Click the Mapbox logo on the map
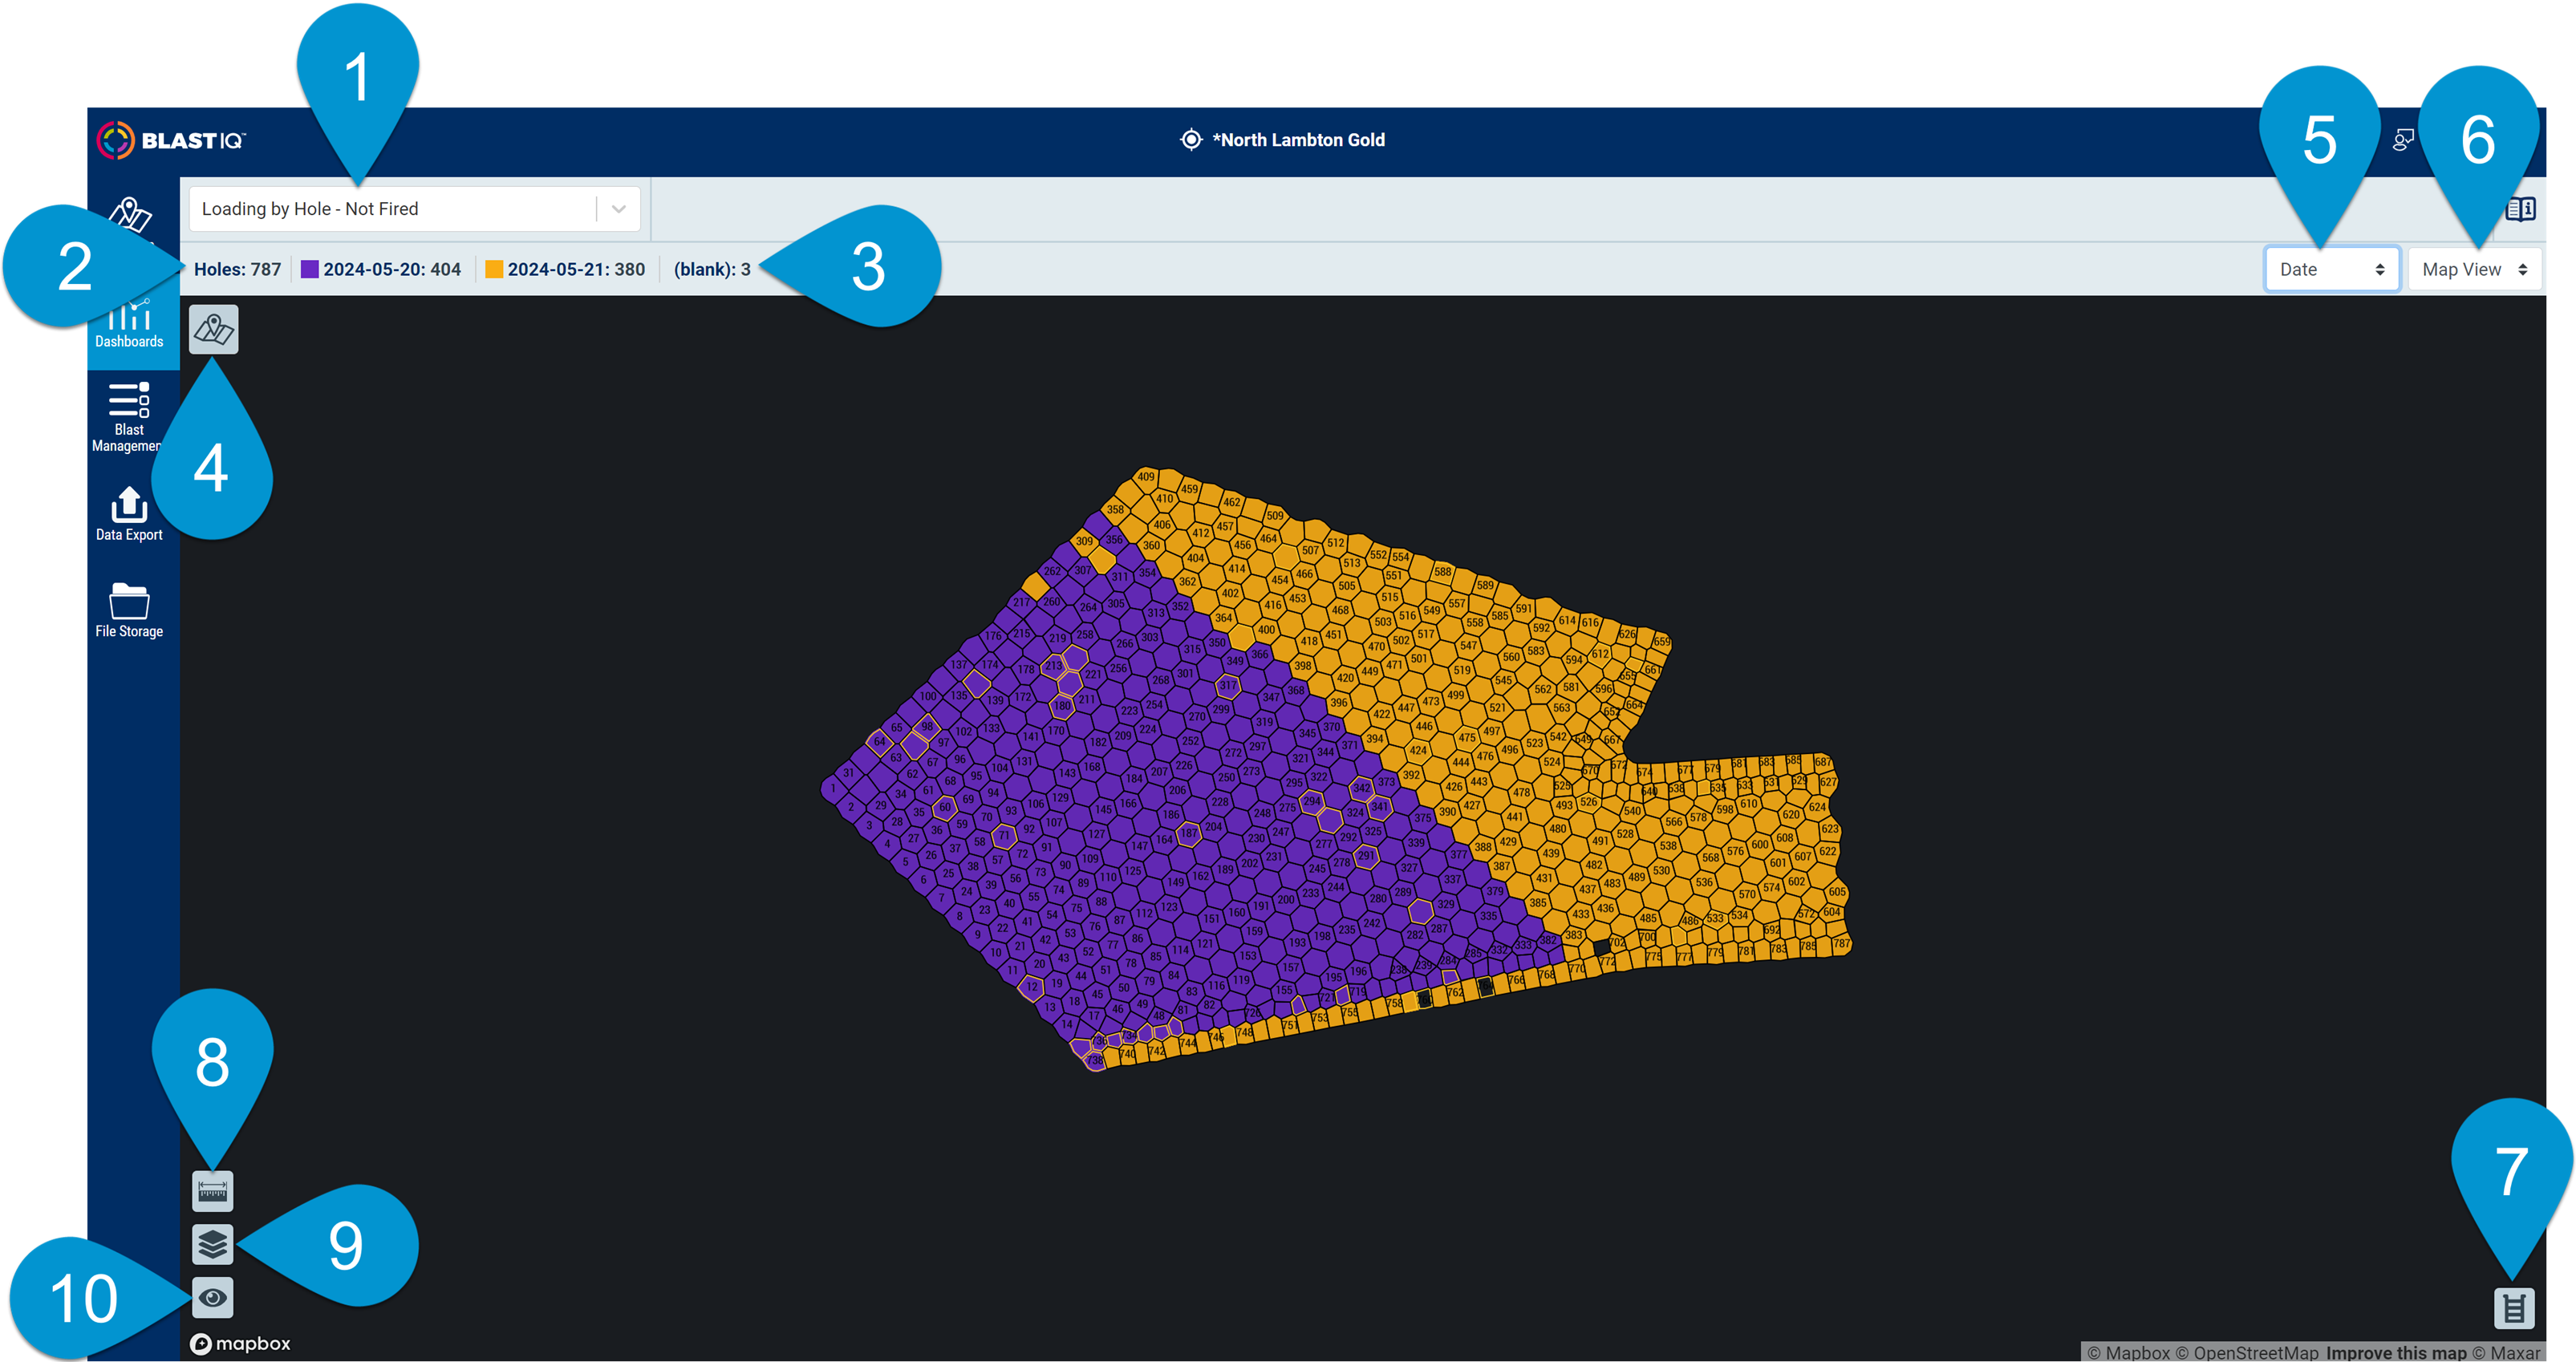The image size is (2576, 1362). 241,1344
